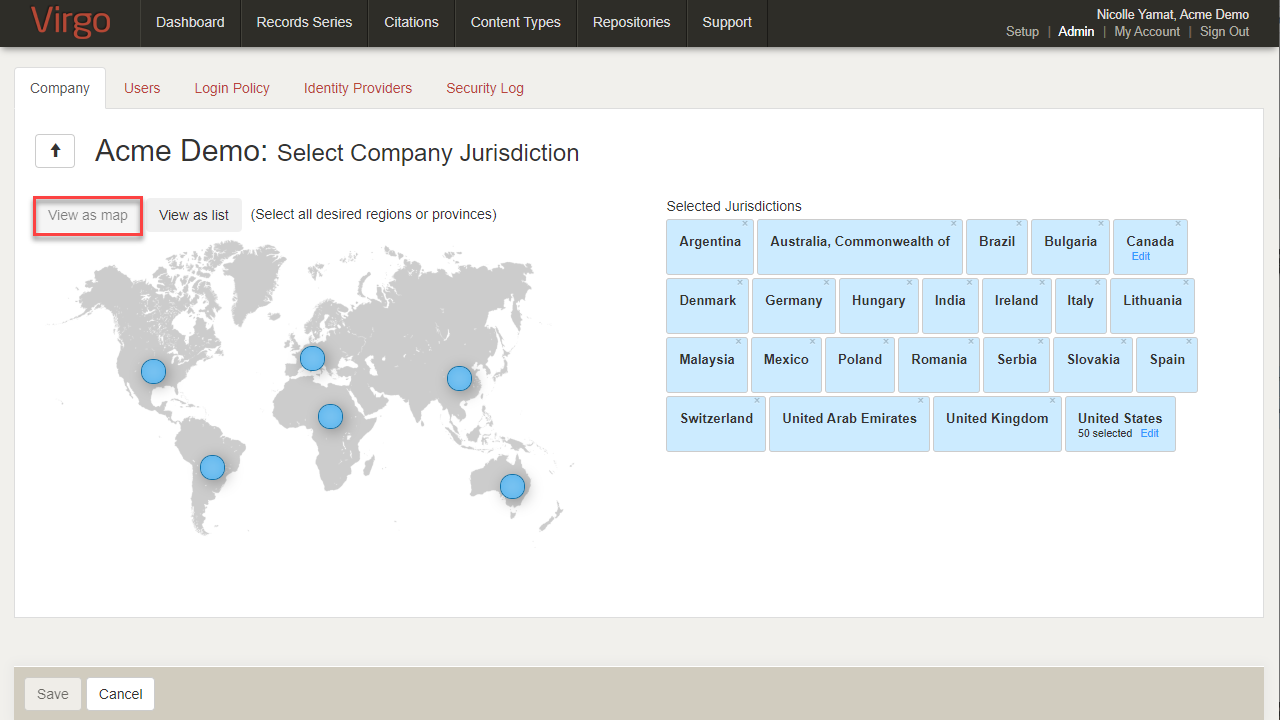Select the Asia map marker
The height and width of the screenshot is (720, 1280).
(459, 378)
